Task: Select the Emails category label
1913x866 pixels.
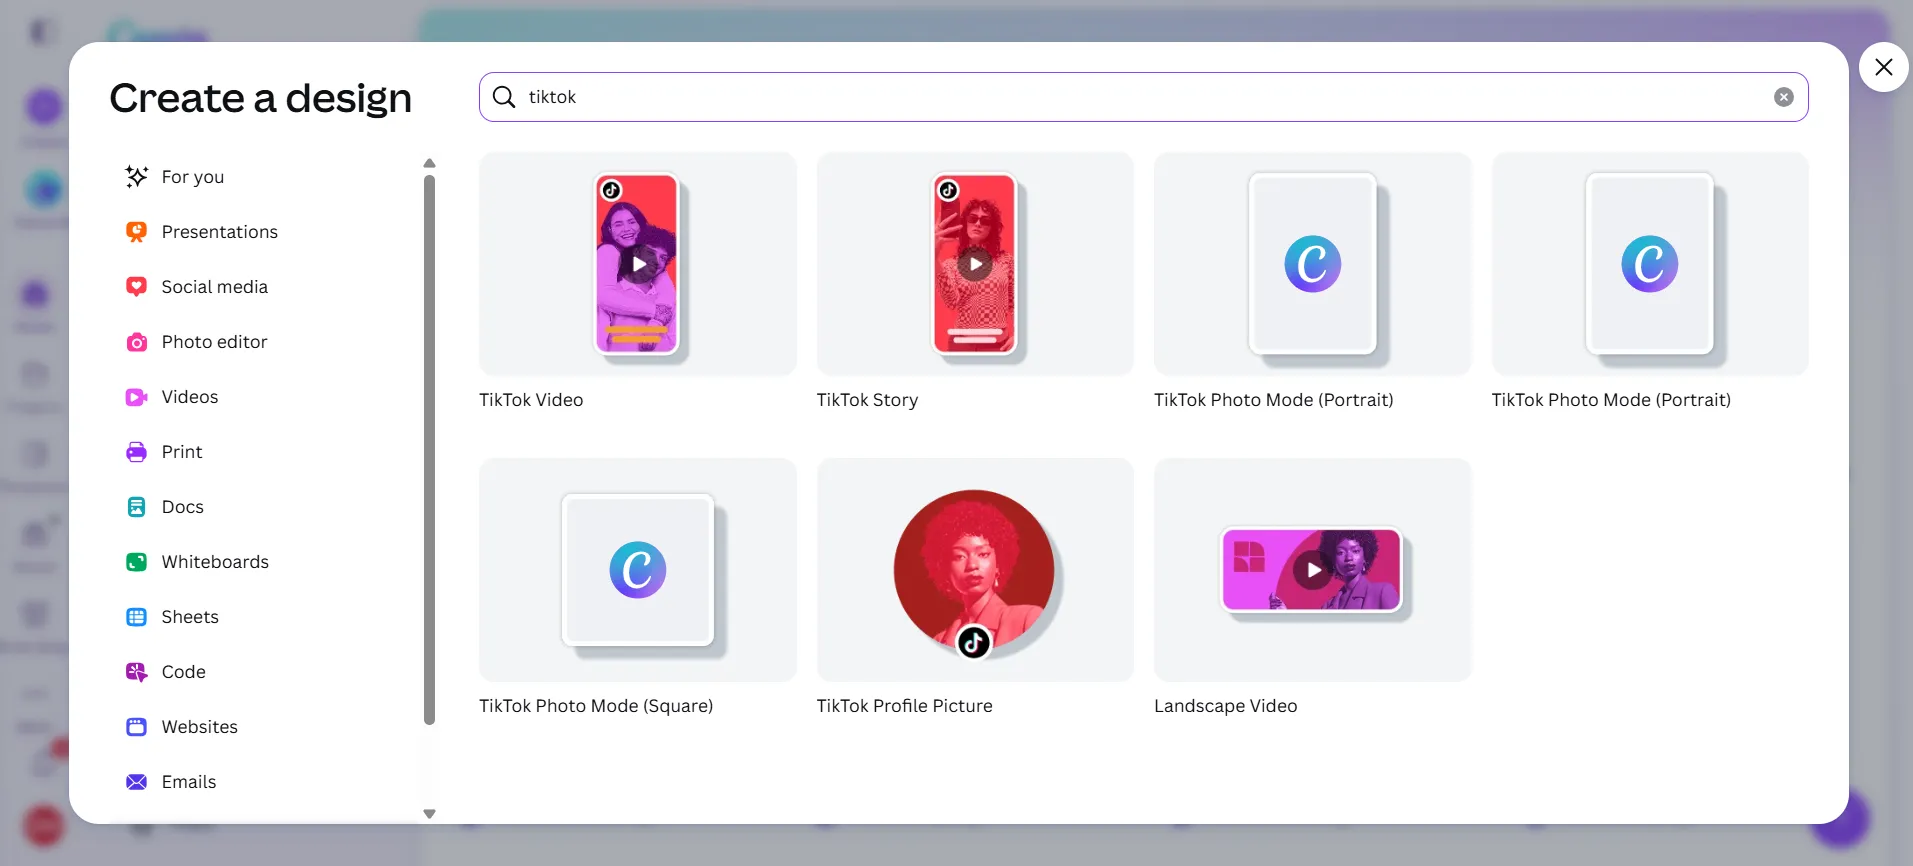Action: point(189,782)
